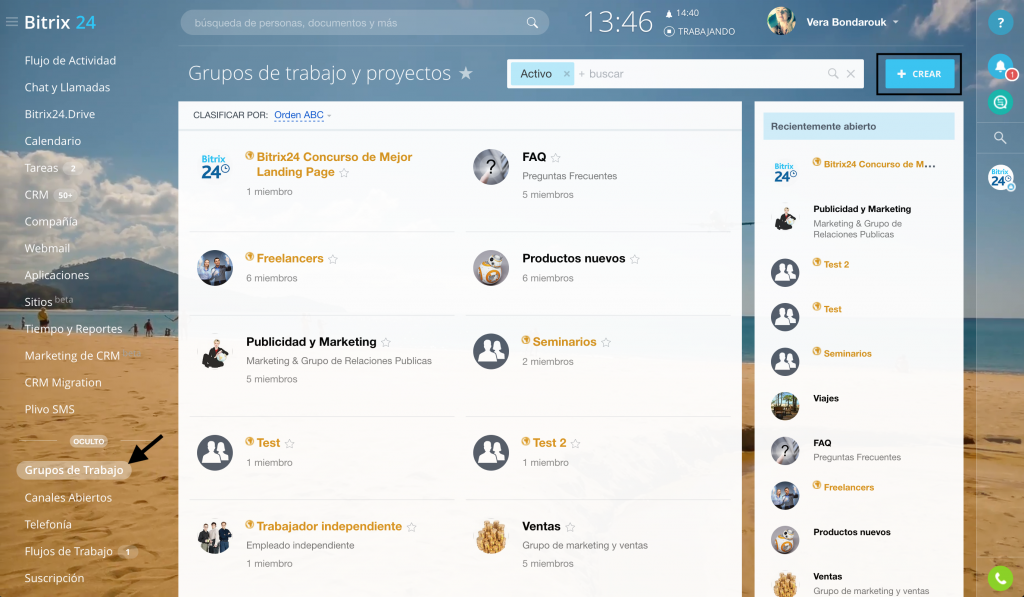
Task: Click the Viajes thumbnail in recently opened
Action: click(785, 406)
